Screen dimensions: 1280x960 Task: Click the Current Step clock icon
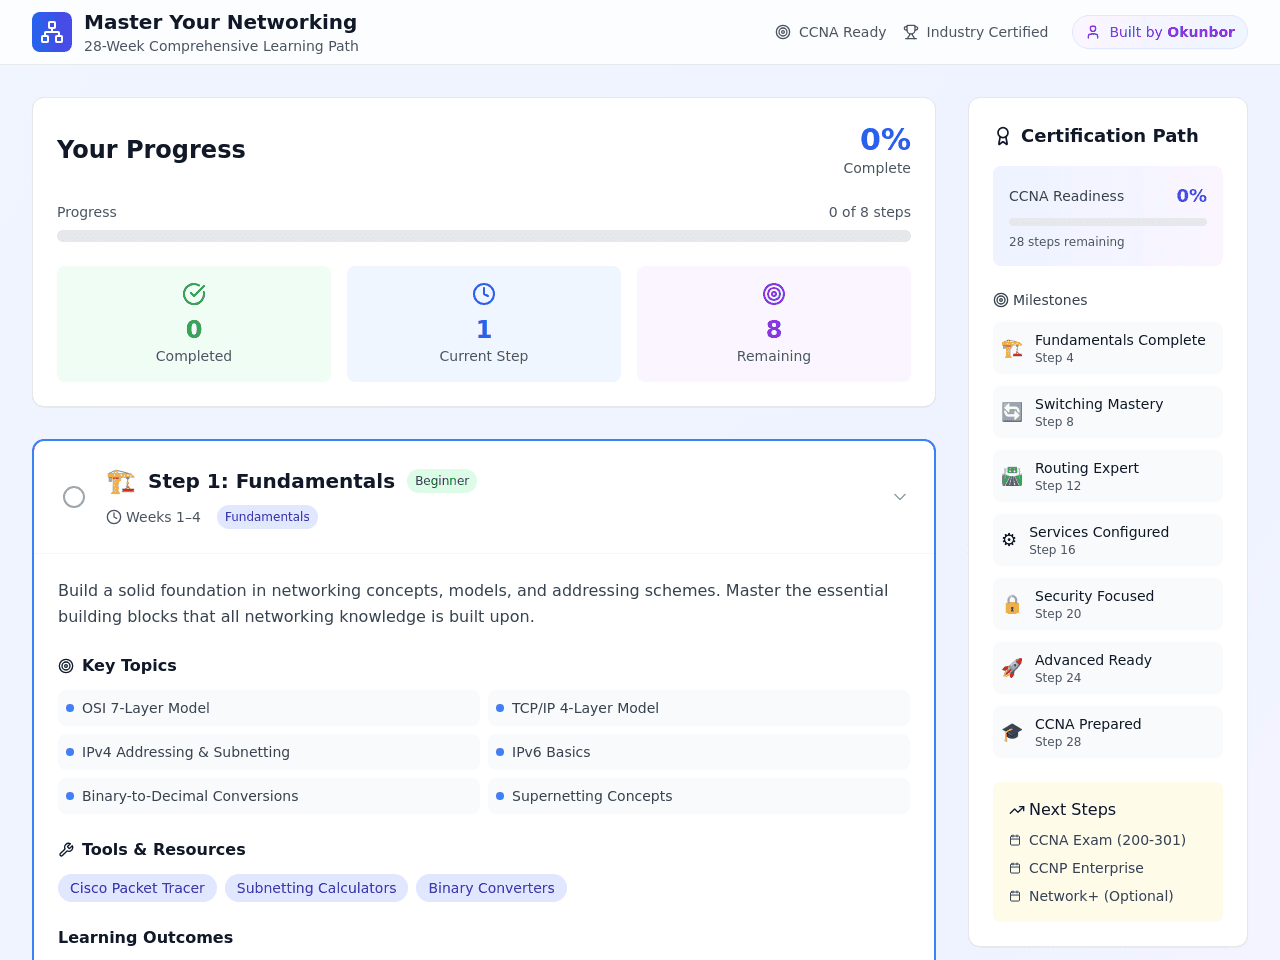484,294
